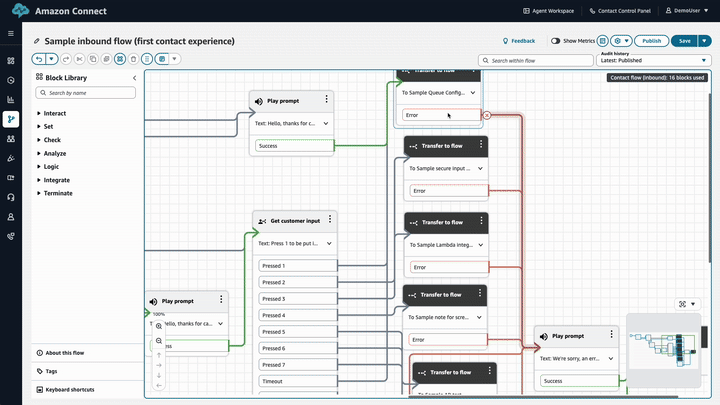Open the DemoUser account menu
The image size is (720, 405).
pos(689,11)
